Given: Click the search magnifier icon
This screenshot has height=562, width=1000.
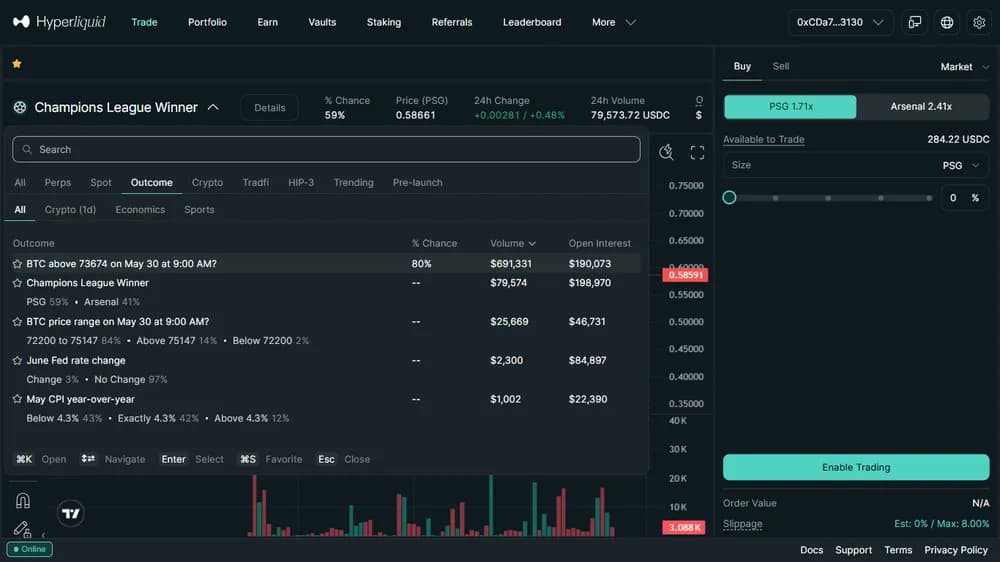Looking at the screenshot, I should [x=27, y=149].
